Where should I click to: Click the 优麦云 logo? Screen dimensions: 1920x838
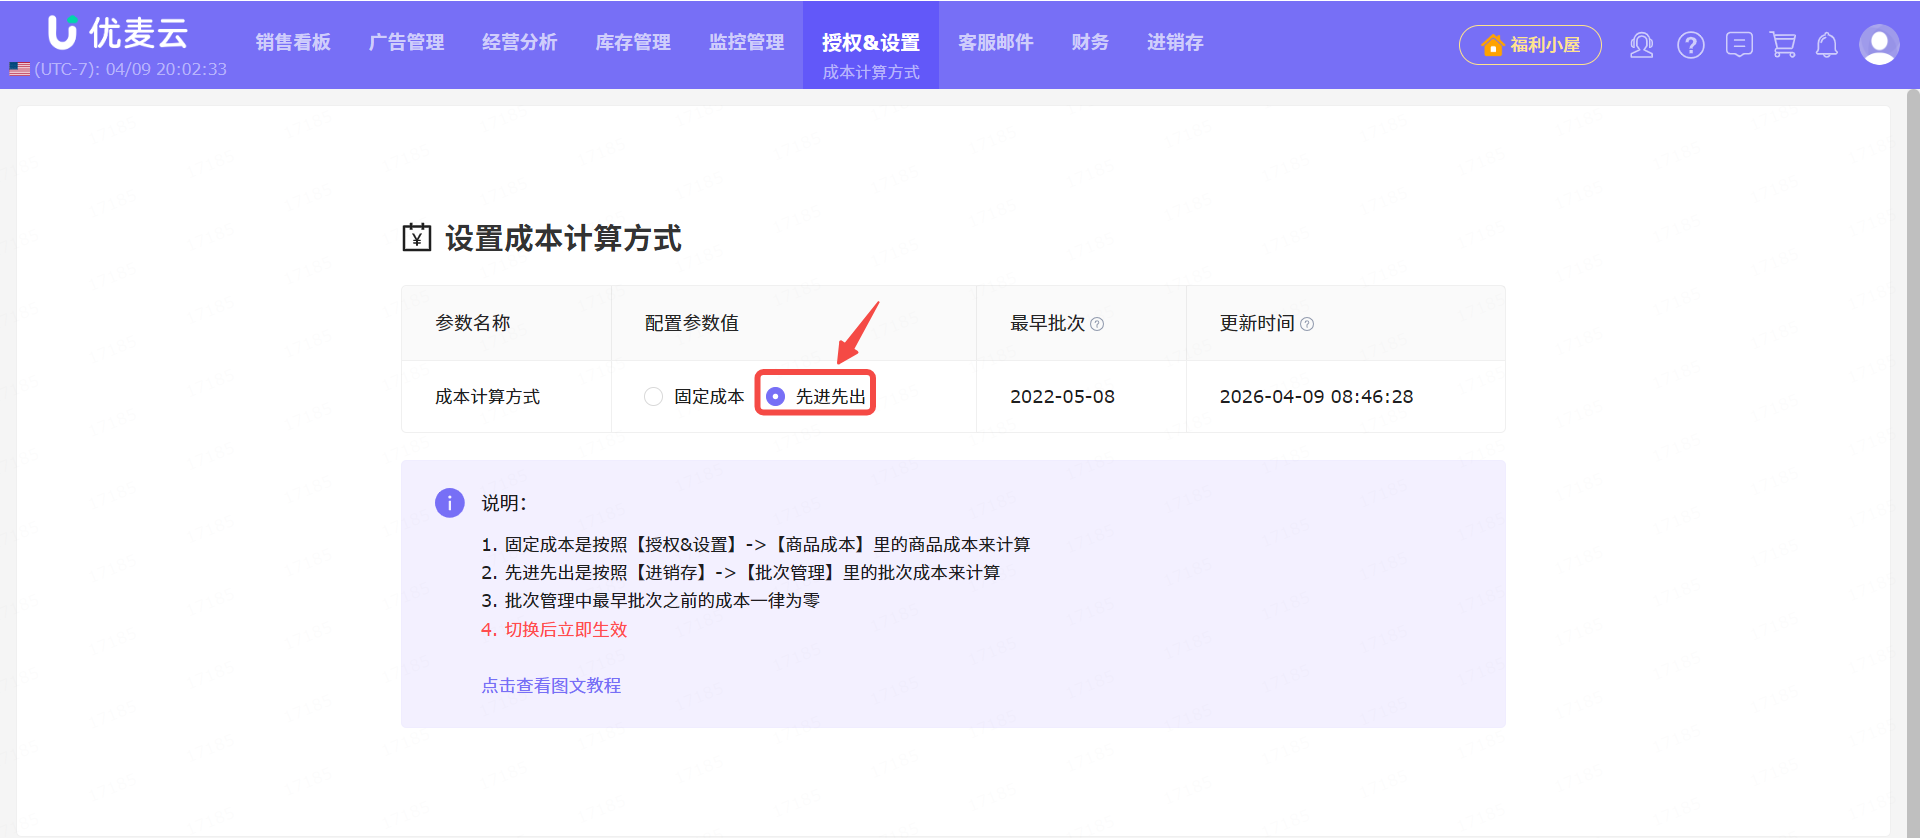(x=118, y=33)
